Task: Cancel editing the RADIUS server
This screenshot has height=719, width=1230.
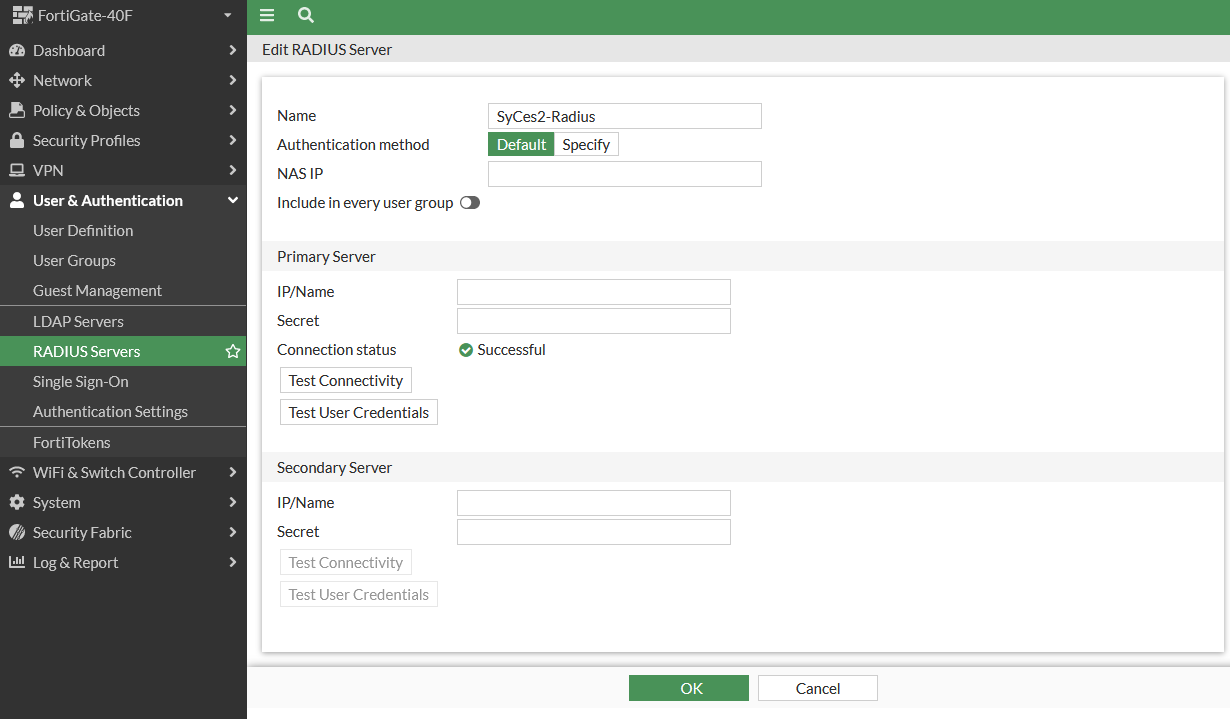Action: coord(818,688)
